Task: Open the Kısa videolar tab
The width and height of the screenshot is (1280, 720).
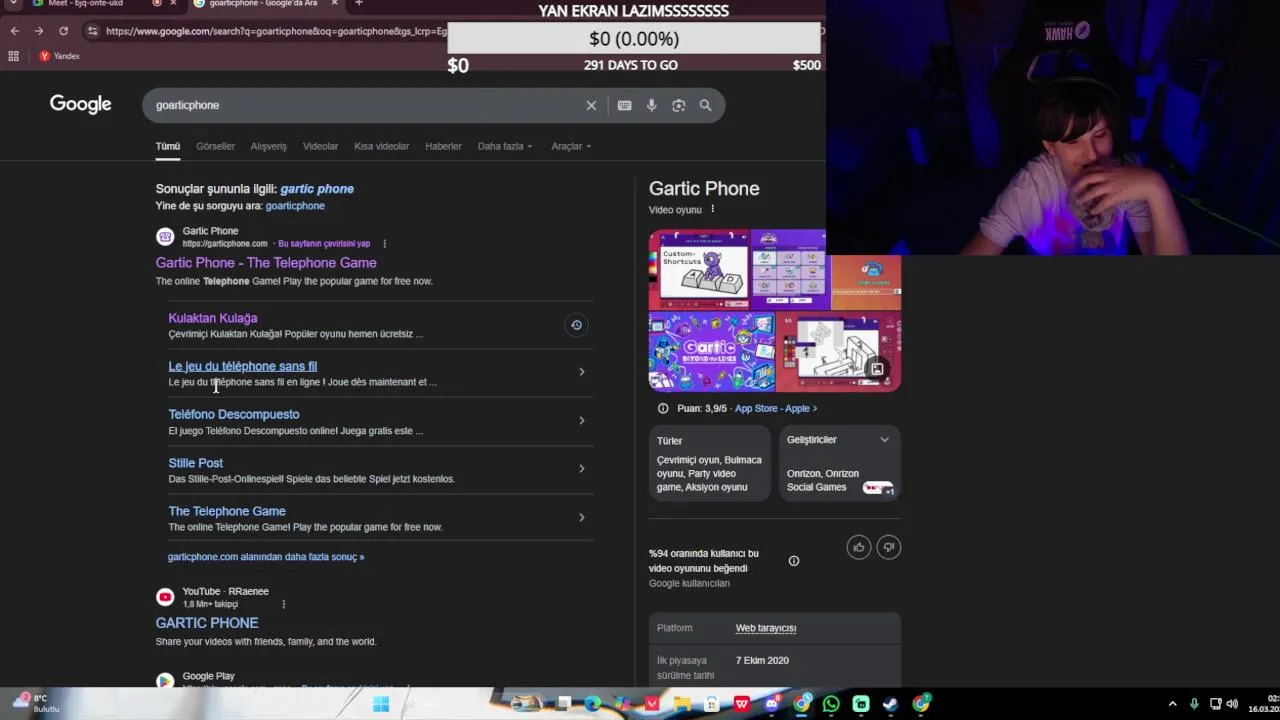Action: pyautogui.click(x=381, y=146)
